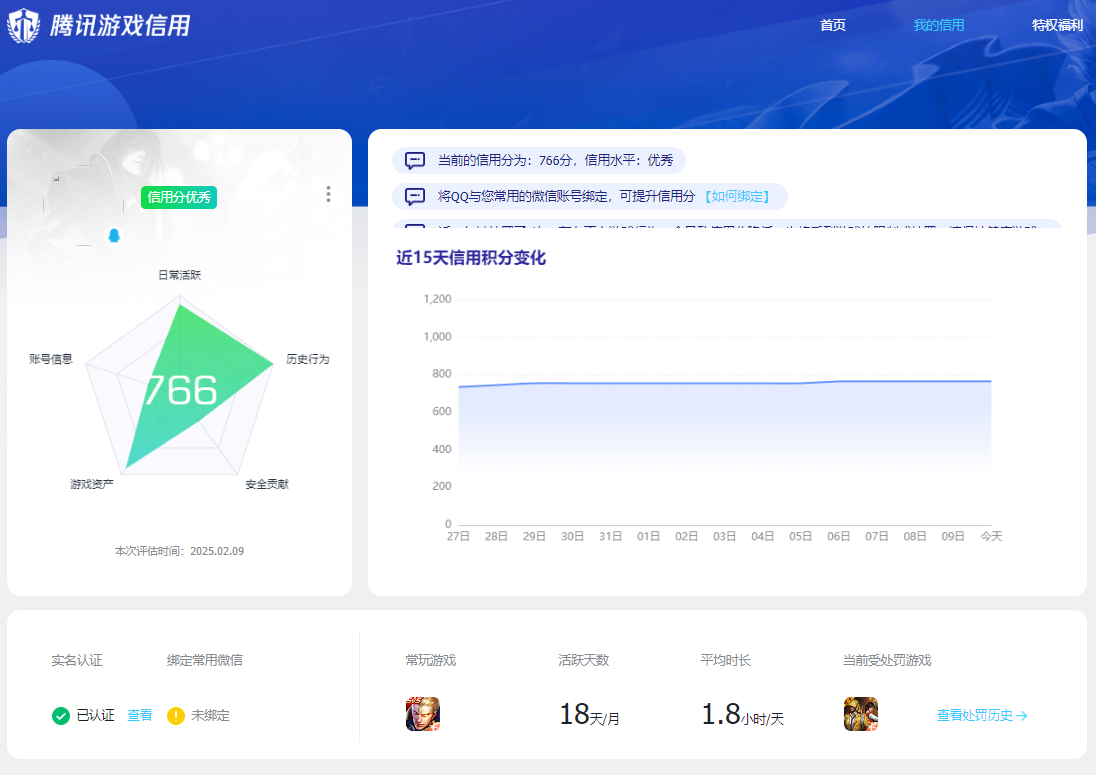Click 查看 next to 已认证
This screenshot has height=775, width=1096.
click(140, 716)
